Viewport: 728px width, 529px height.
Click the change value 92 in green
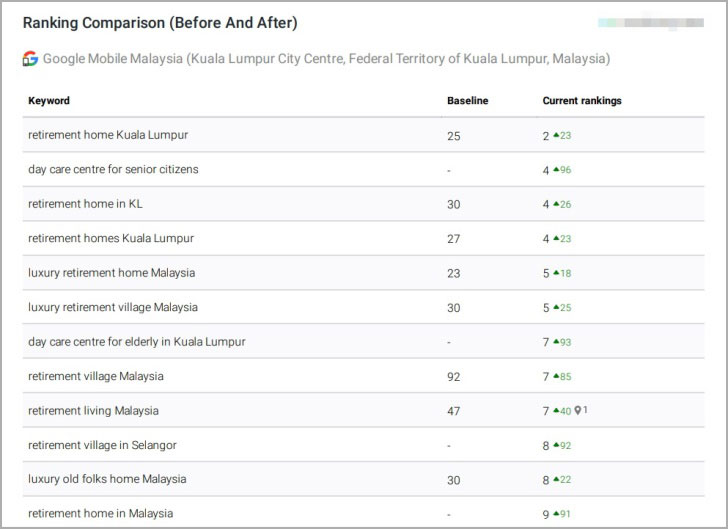566,446
